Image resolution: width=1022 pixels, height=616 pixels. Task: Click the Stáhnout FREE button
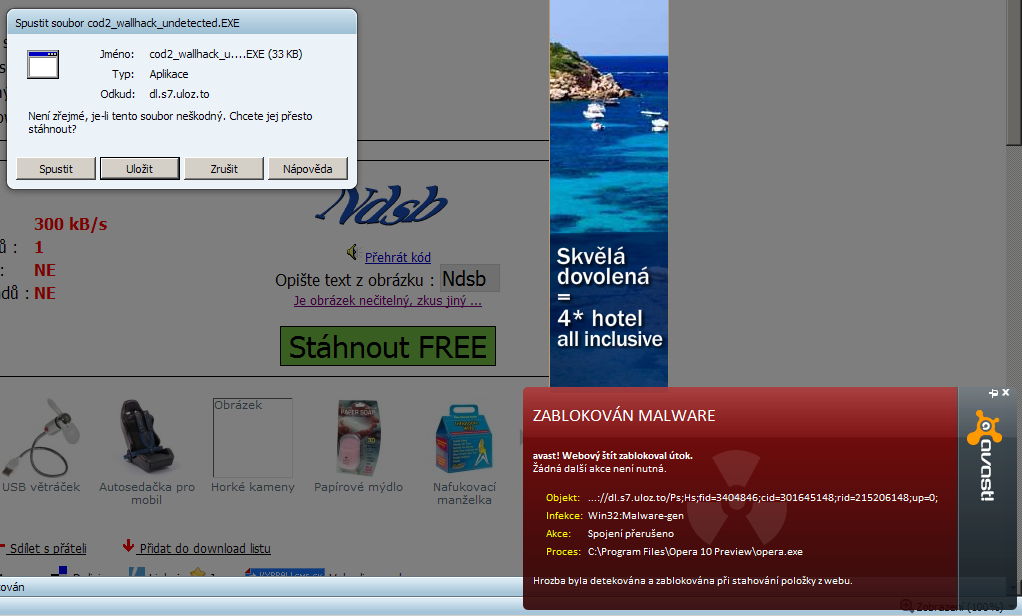pos(388,346)
